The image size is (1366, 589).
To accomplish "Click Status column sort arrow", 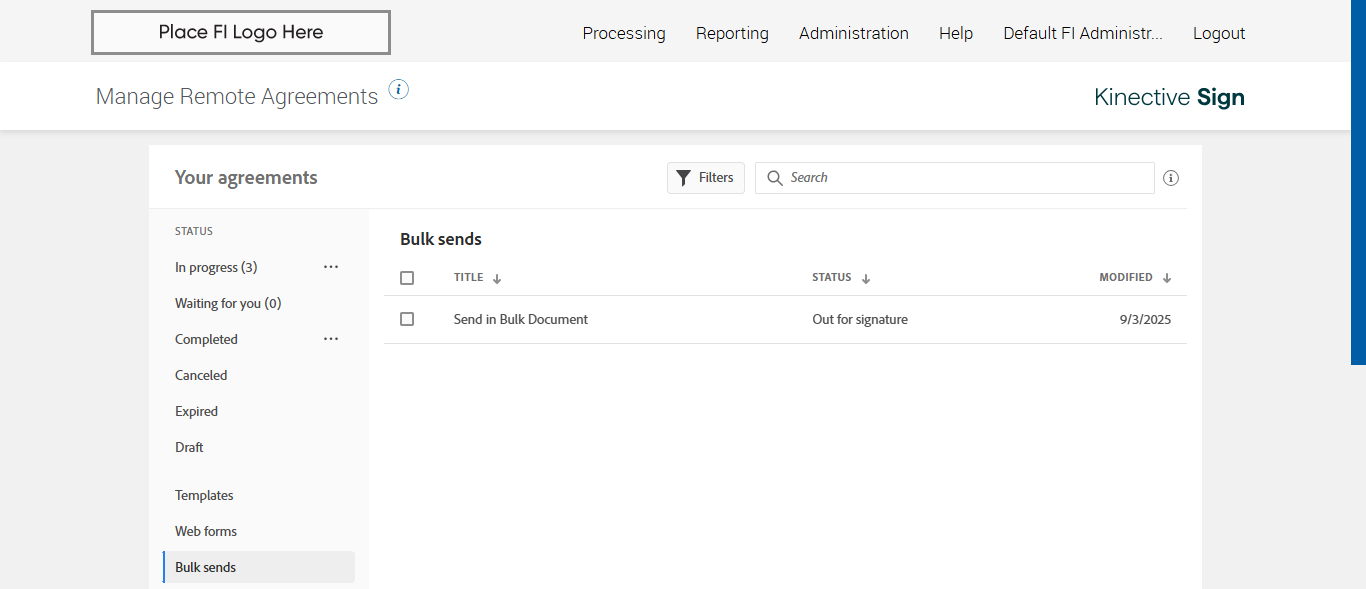I will [x=866, y=279].
